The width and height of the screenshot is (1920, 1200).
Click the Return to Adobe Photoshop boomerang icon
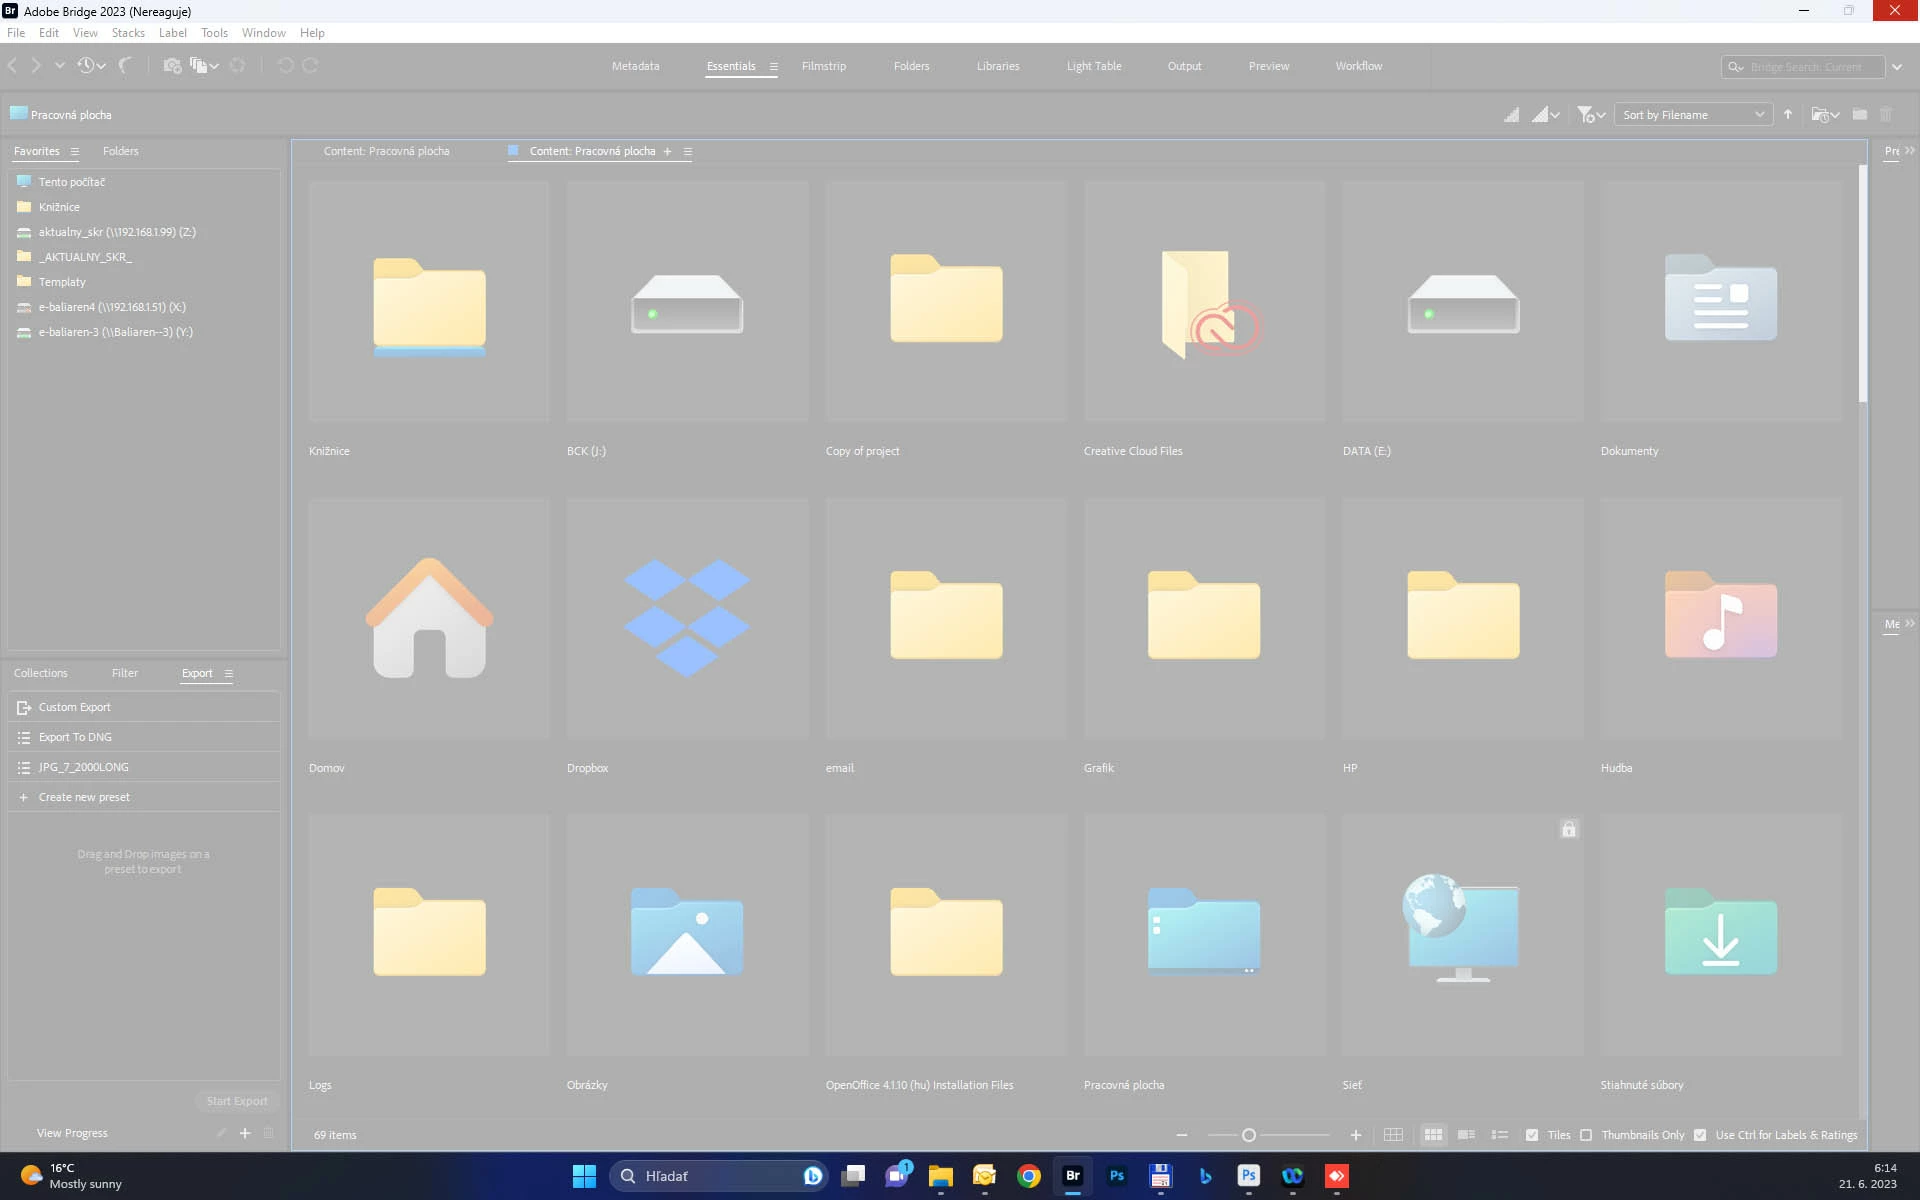[x=125, y=66]
